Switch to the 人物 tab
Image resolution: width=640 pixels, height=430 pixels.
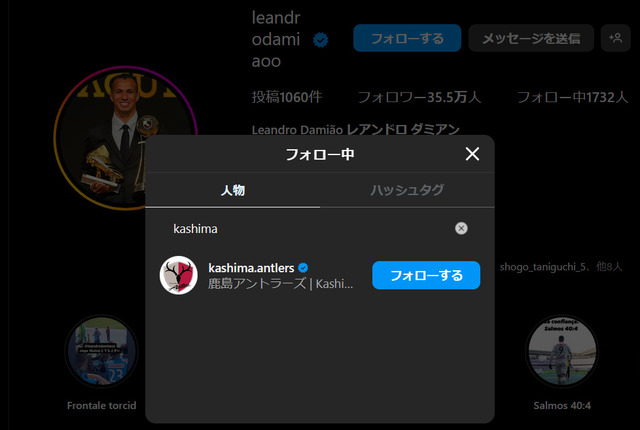click(x=233, y=190)
